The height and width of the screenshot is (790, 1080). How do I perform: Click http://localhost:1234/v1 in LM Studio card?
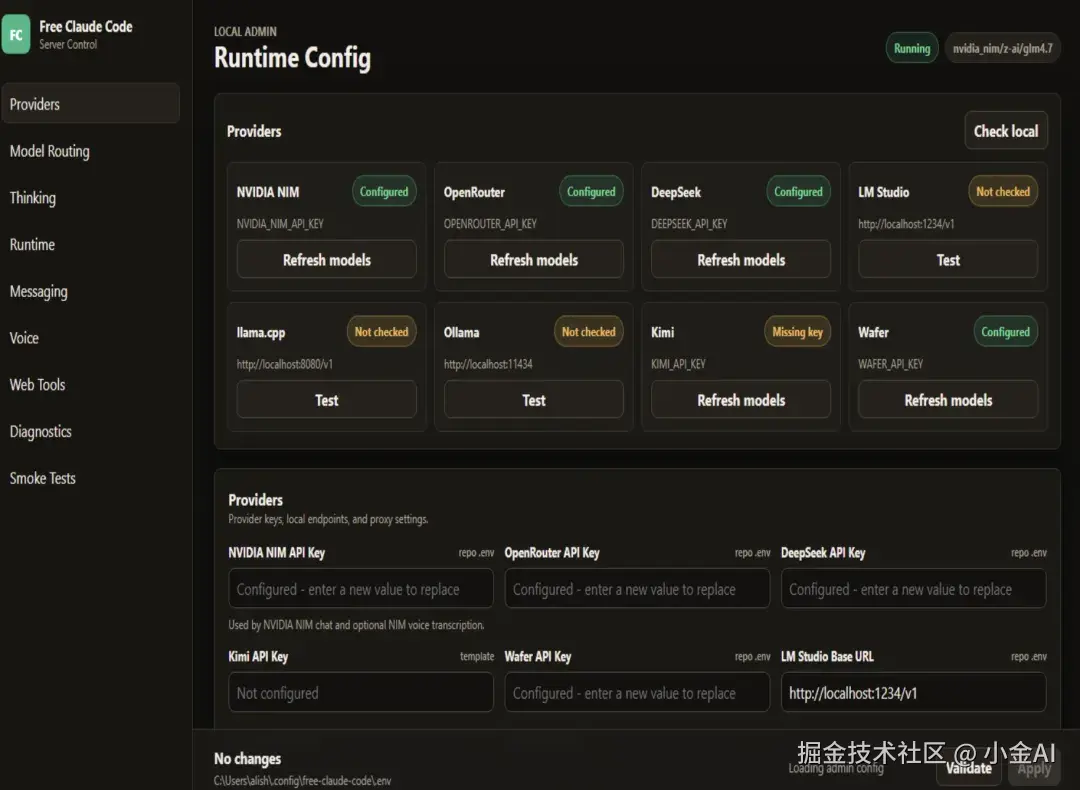[x=906, y=224]
